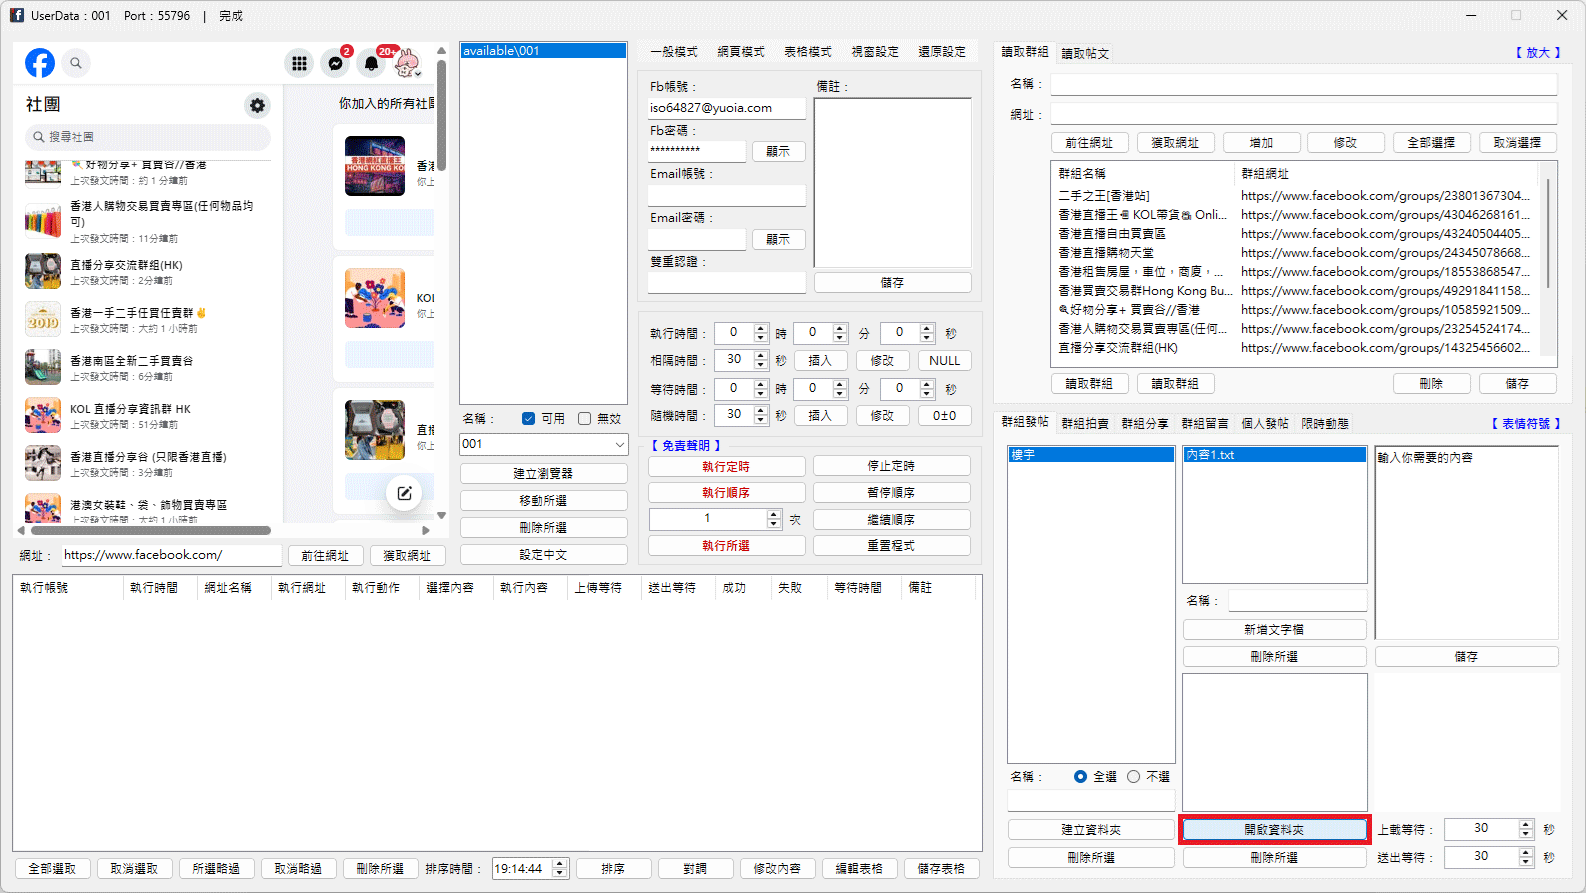Click the 【 免責聲明 】 link
Screen dimensions: 1586x893
pyautogui.click(x=686, y=446)
